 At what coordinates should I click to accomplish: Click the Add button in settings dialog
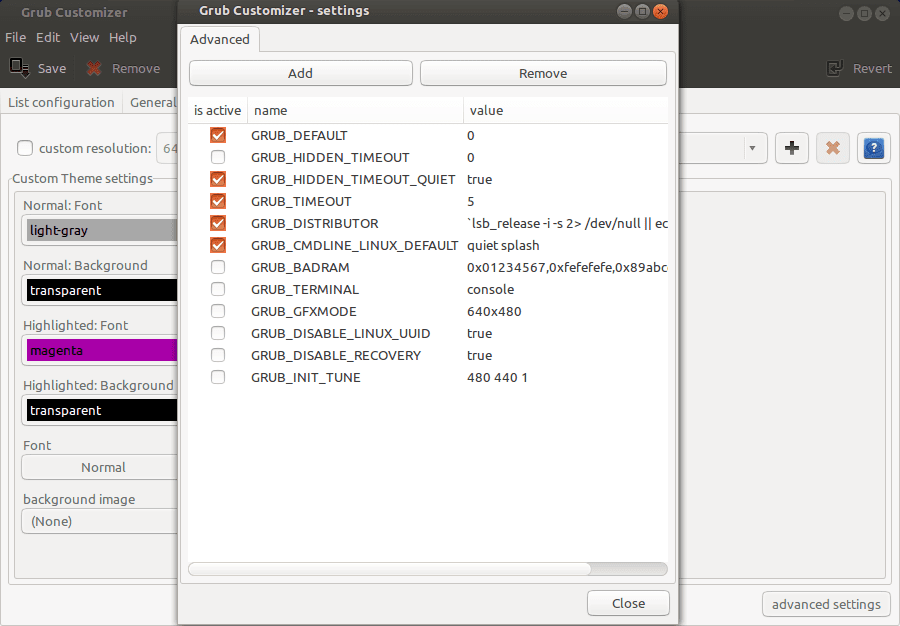click(x=301, y=73)
